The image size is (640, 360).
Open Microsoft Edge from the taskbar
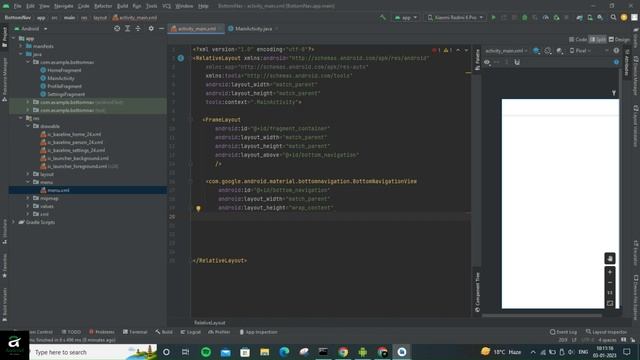tap(284, 352)
